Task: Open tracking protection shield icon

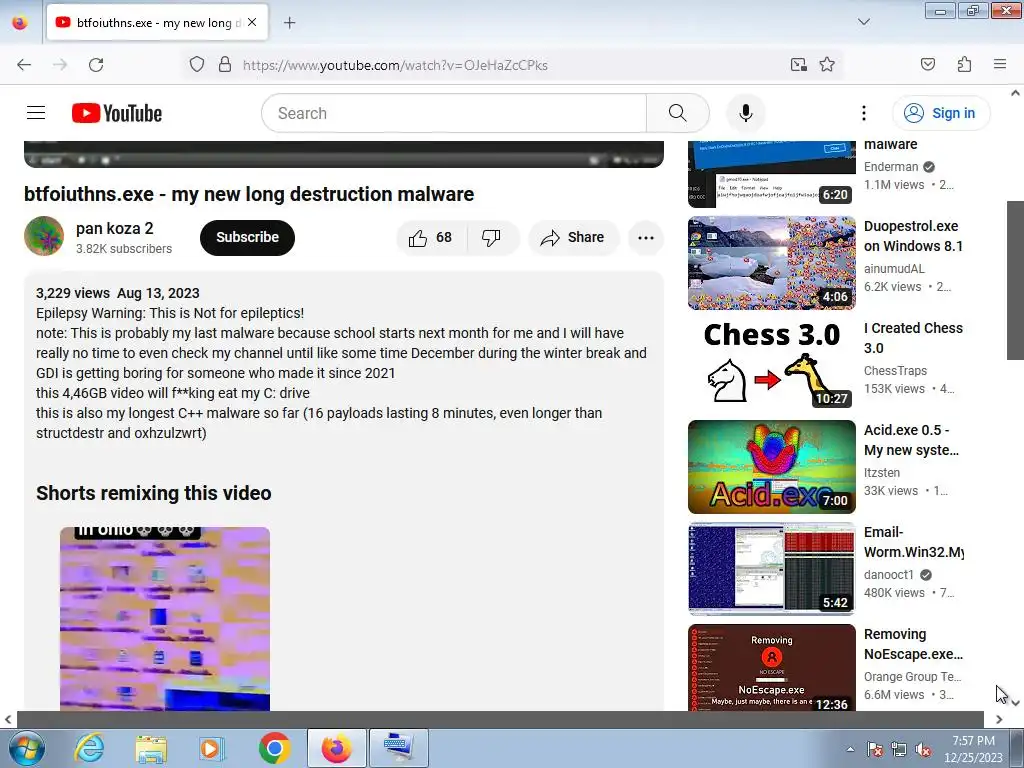Action: 197,65
